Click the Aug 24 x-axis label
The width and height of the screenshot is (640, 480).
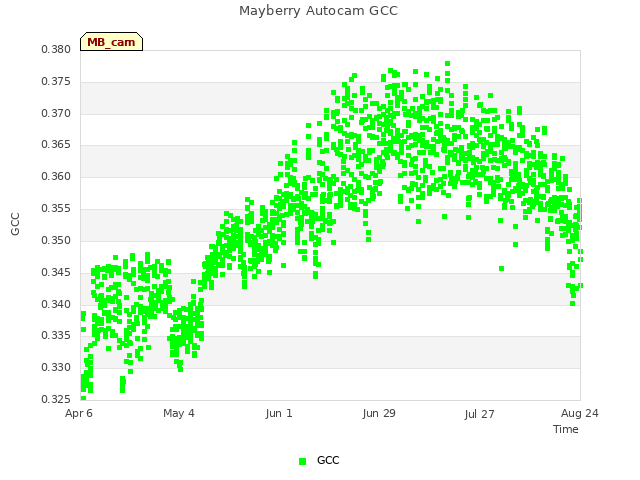(x=580, y=413)
